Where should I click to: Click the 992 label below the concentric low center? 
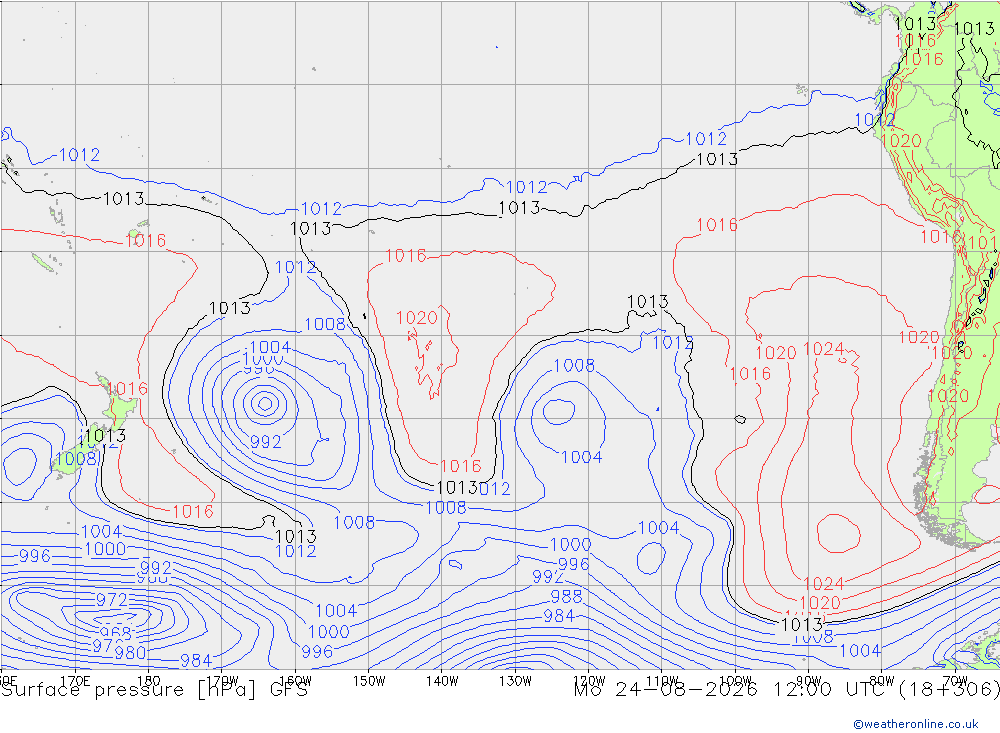tap(266, 441)
